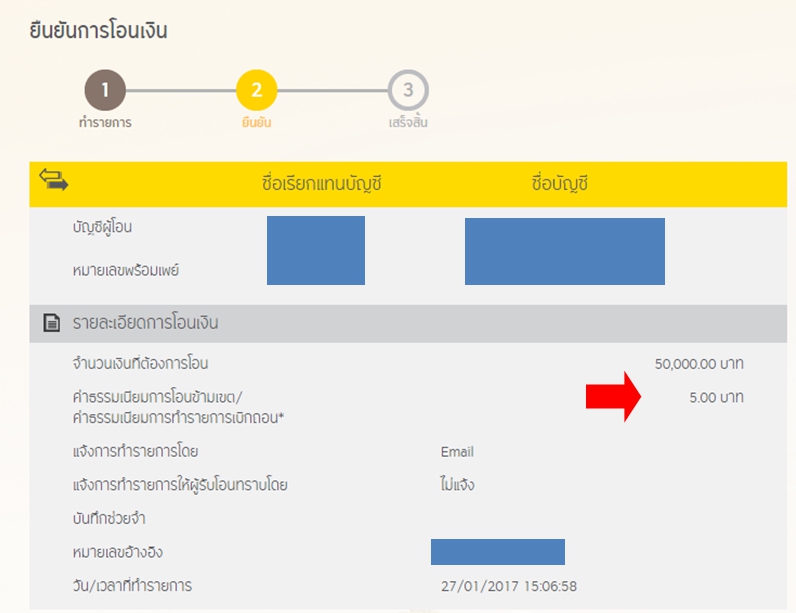This screenshot has height=613, width=796.
Task: Click column header ชื่อเรียกแทนบัญชี
Action: pyautogui.click(x=321, y=184)
